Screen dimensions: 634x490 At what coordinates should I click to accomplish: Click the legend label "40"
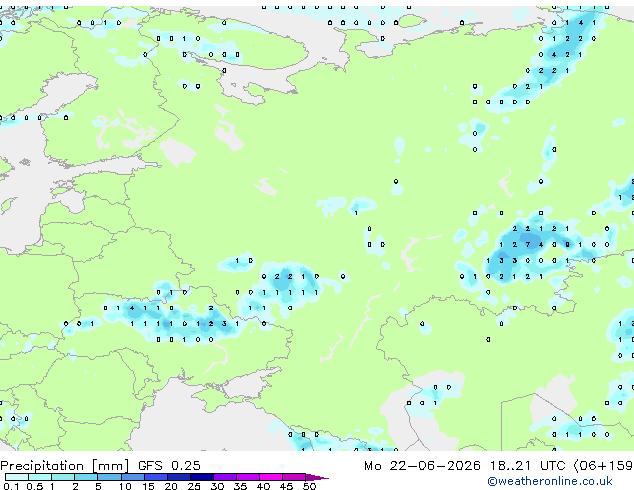pos(263,486)
